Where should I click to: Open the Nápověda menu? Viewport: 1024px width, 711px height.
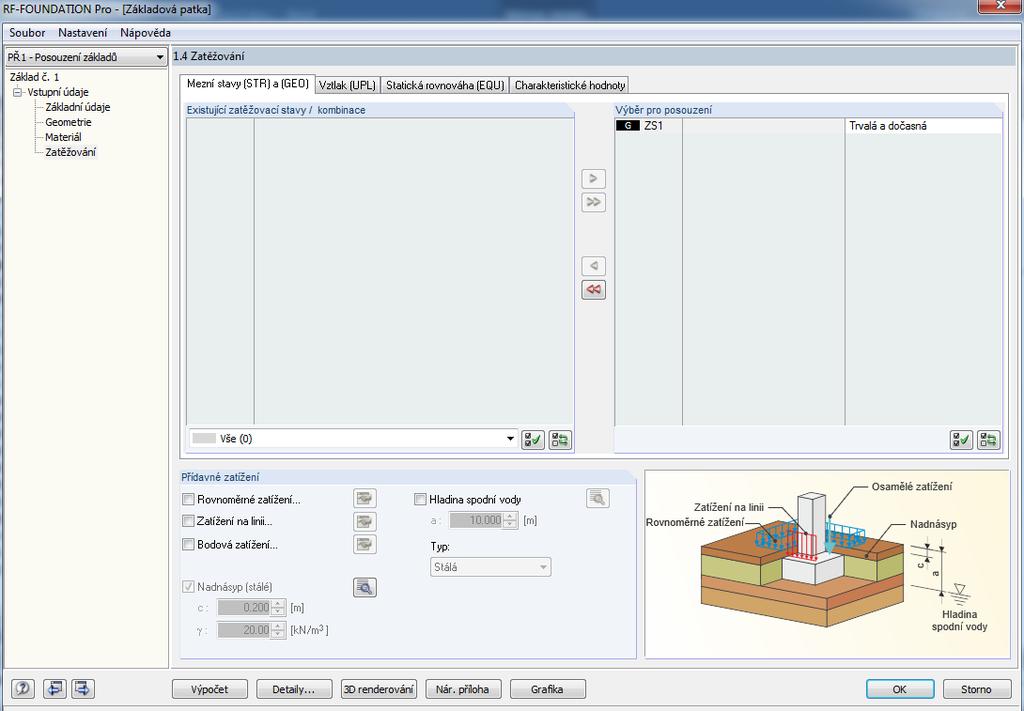tap(146, 33)
